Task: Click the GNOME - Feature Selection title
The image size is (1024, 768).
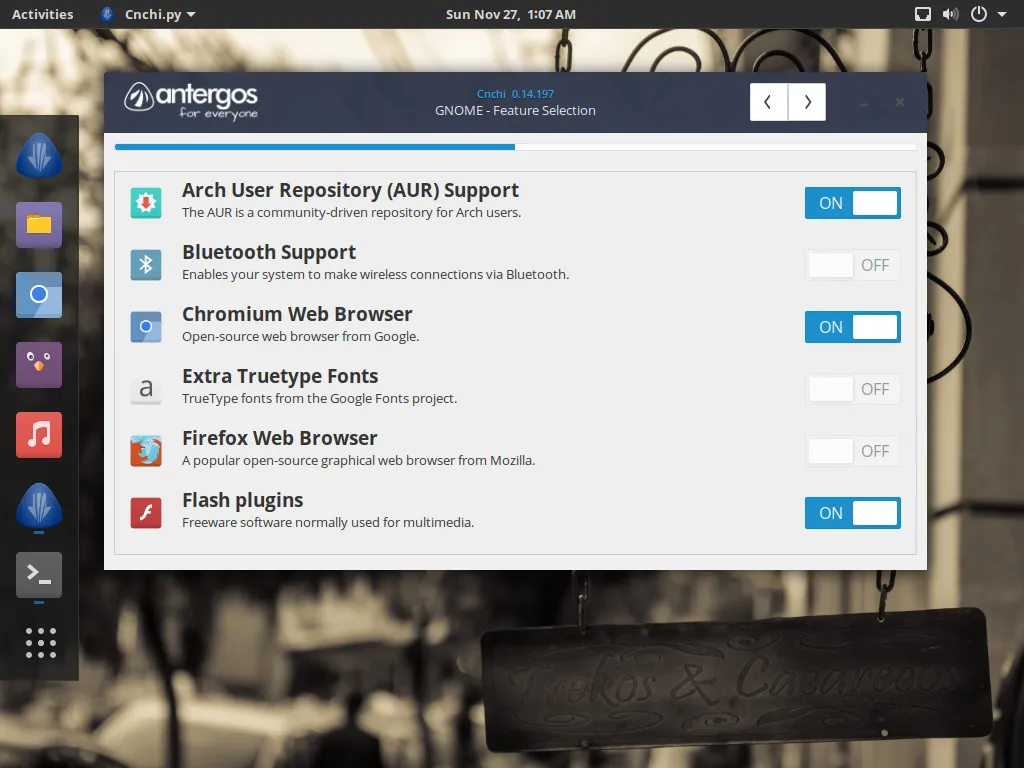Action: [x=515, y=110]
